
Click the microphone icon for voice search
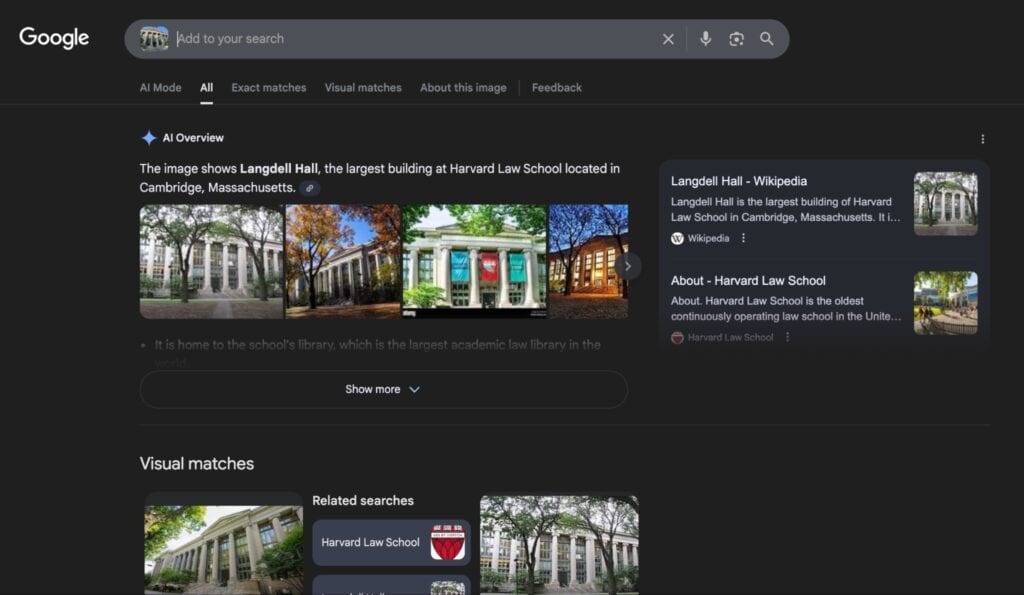coord(706,39)
